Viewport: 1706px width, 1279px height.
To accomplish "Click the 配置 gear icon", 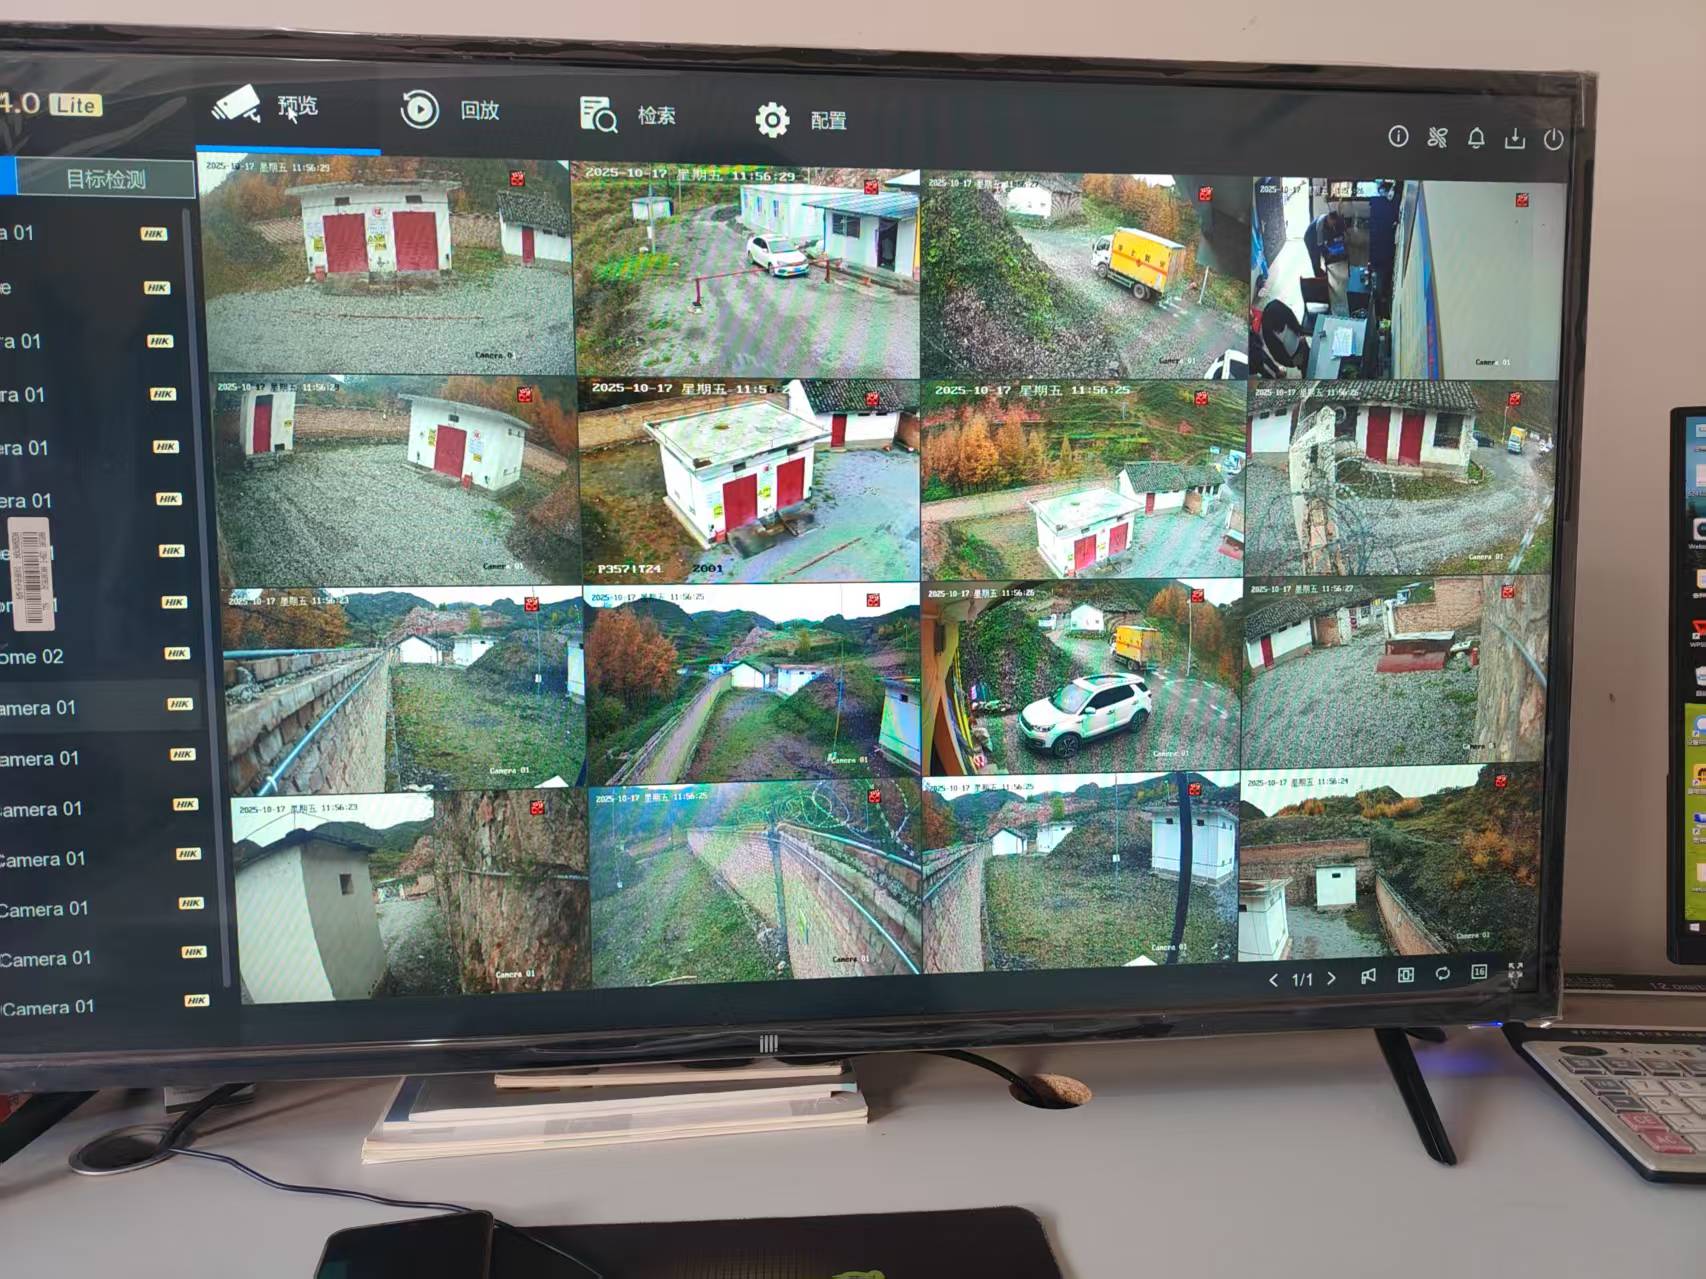I will tap(772, 120).
